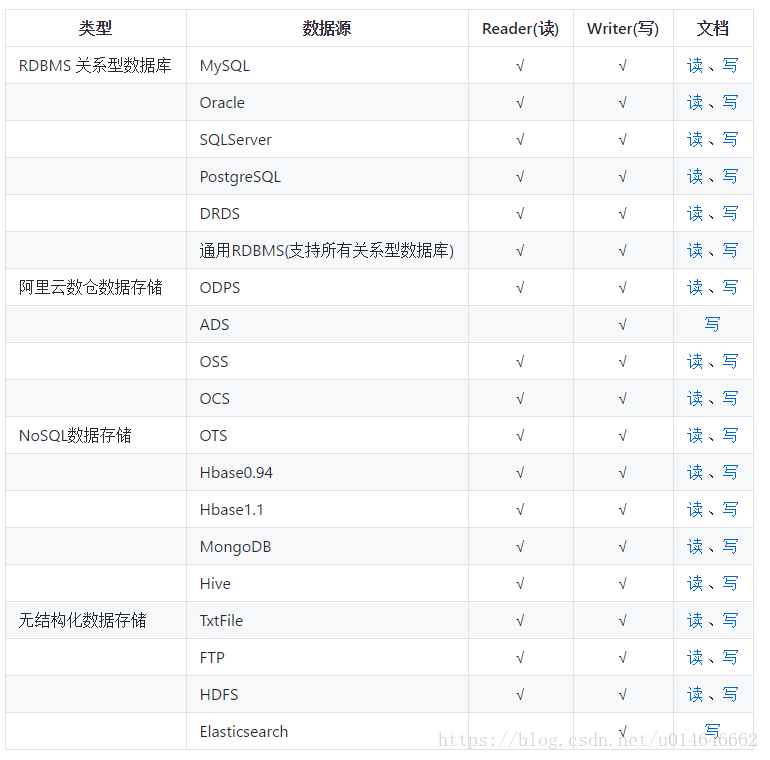Open the MongoDB write (写) doc link
Viewport: 770px width, 760px height.
(730, 546)
